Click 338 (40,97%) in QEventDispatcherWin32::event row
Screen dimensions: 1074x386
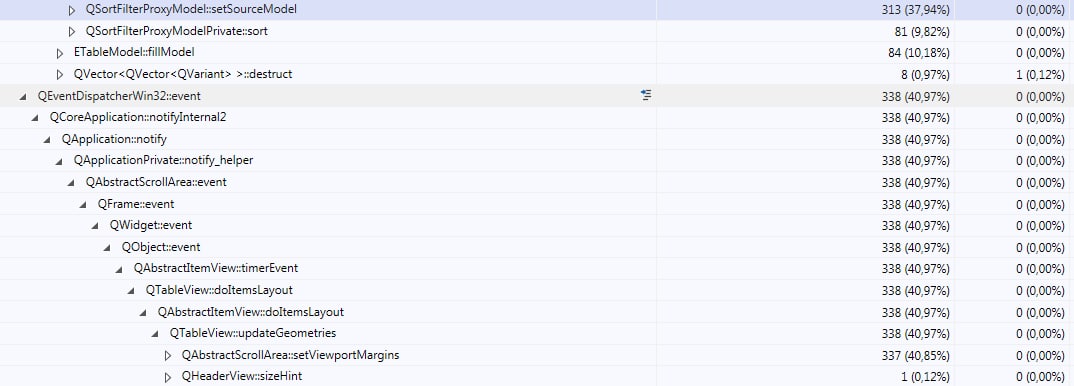(x=916, y=96)
